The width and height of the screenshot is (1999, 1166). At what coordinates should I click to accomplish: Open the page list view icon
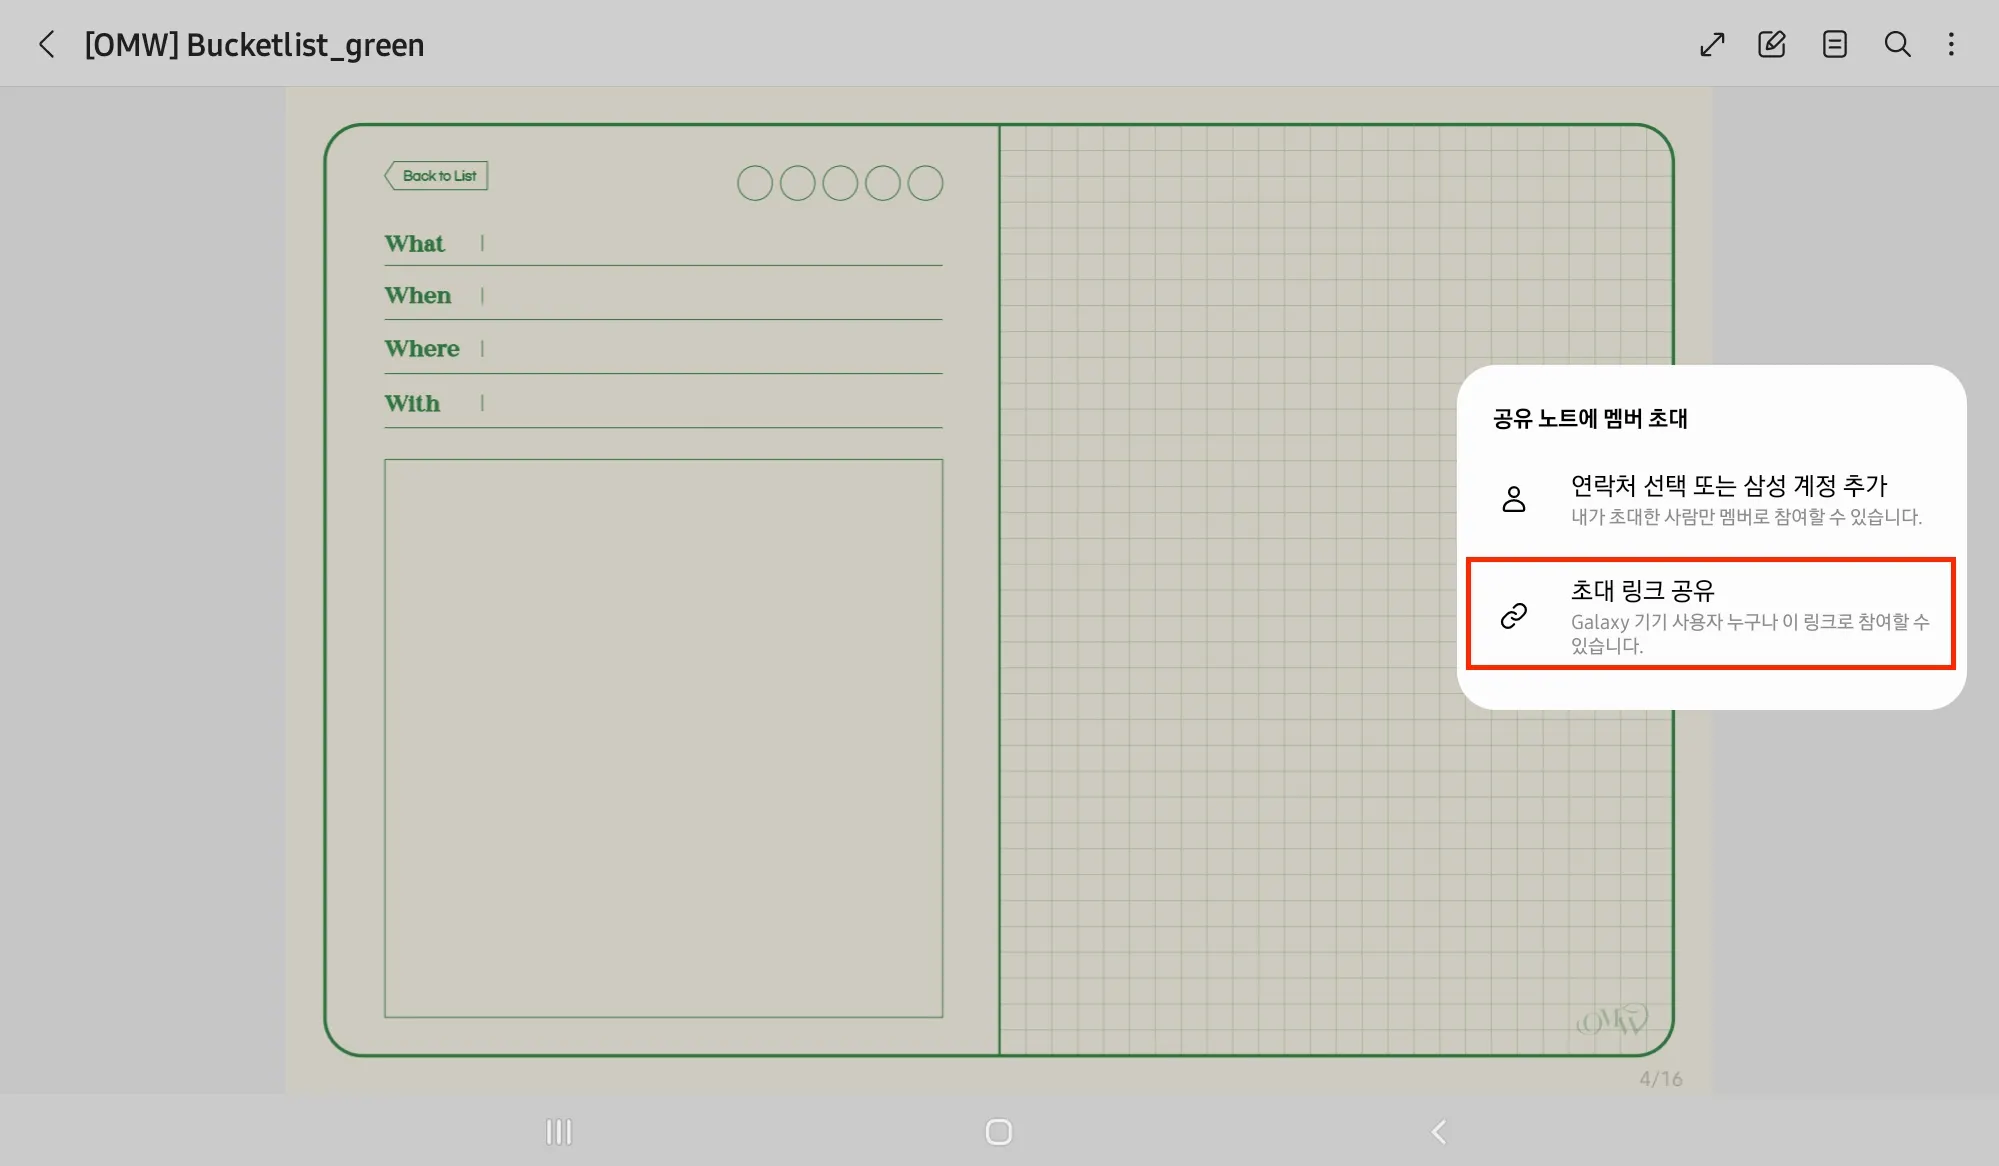[x=1834, y=44]
